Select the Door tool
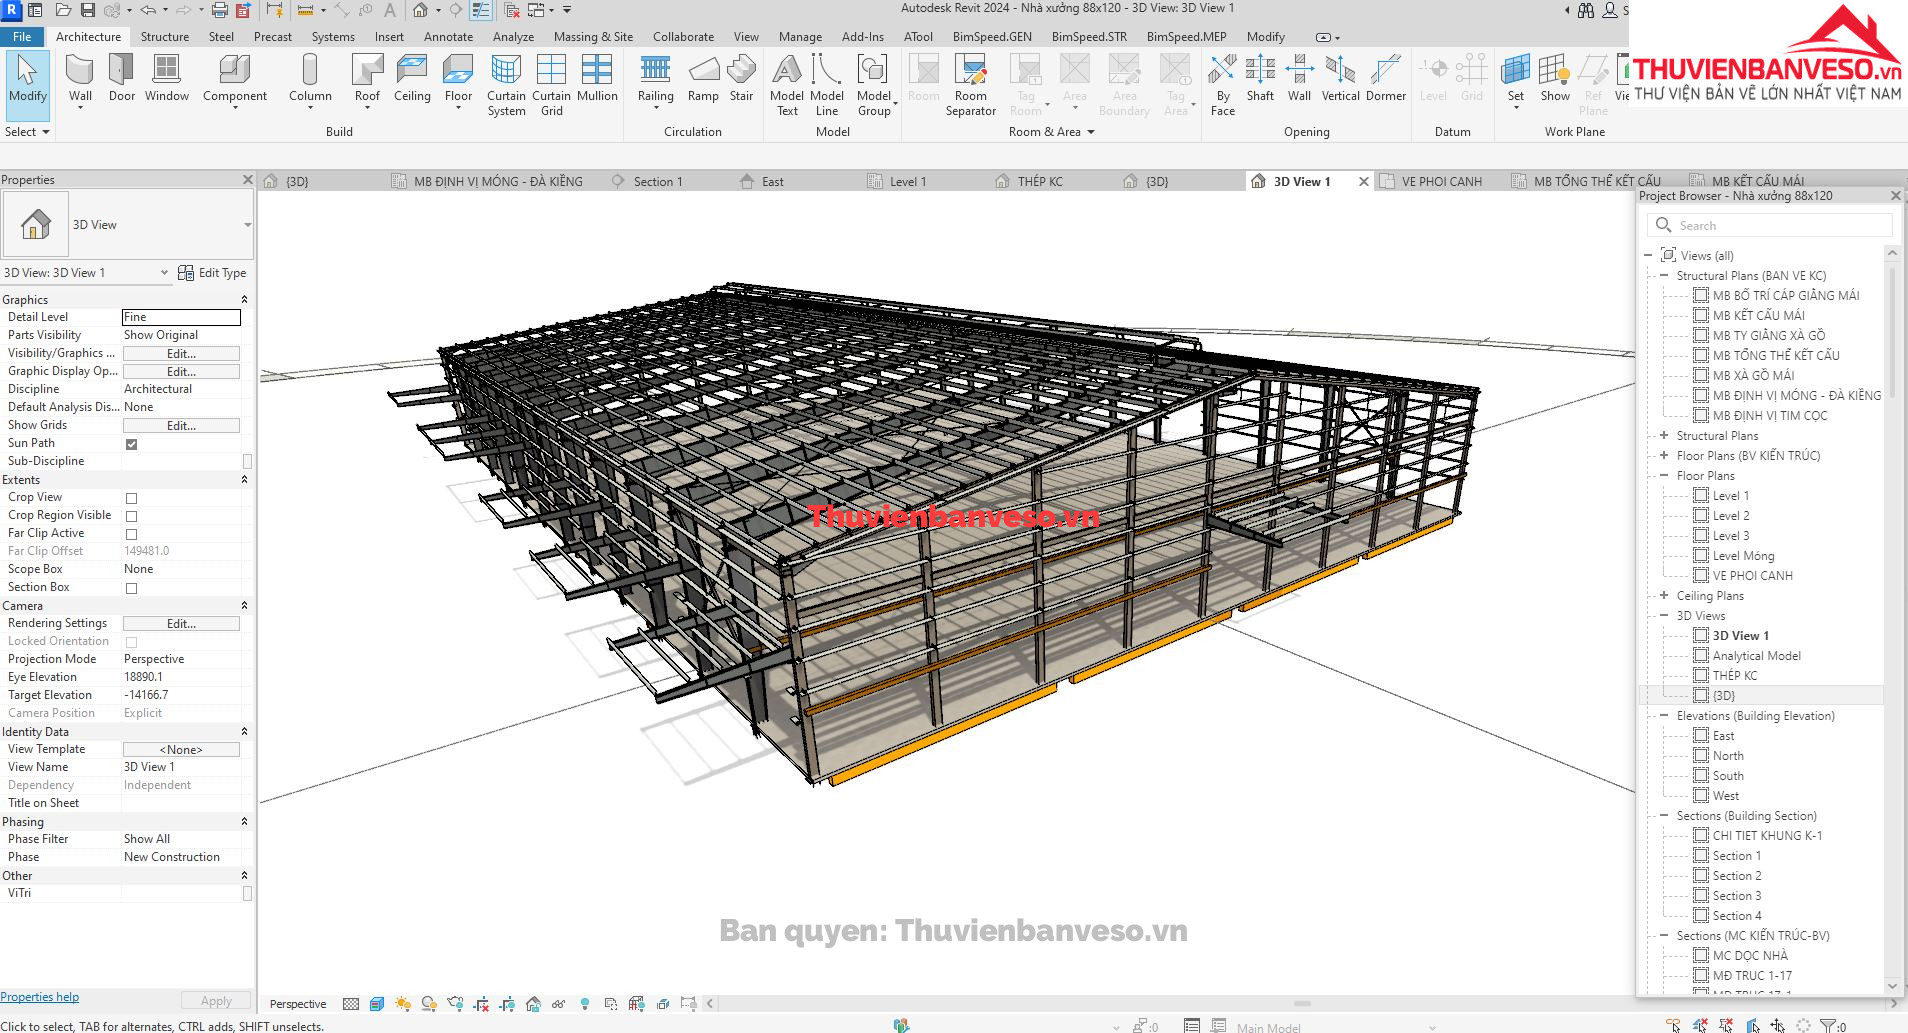1908x1033 pixels. [x=121, y=78]
